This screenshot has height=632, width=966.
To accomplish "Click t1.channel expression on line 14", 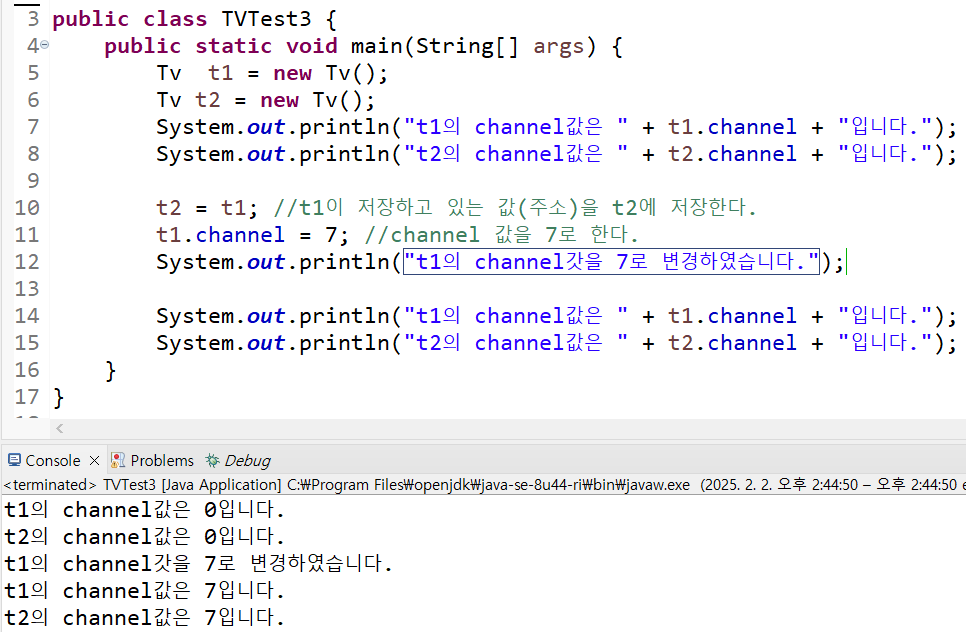I will tap(733, 316).
